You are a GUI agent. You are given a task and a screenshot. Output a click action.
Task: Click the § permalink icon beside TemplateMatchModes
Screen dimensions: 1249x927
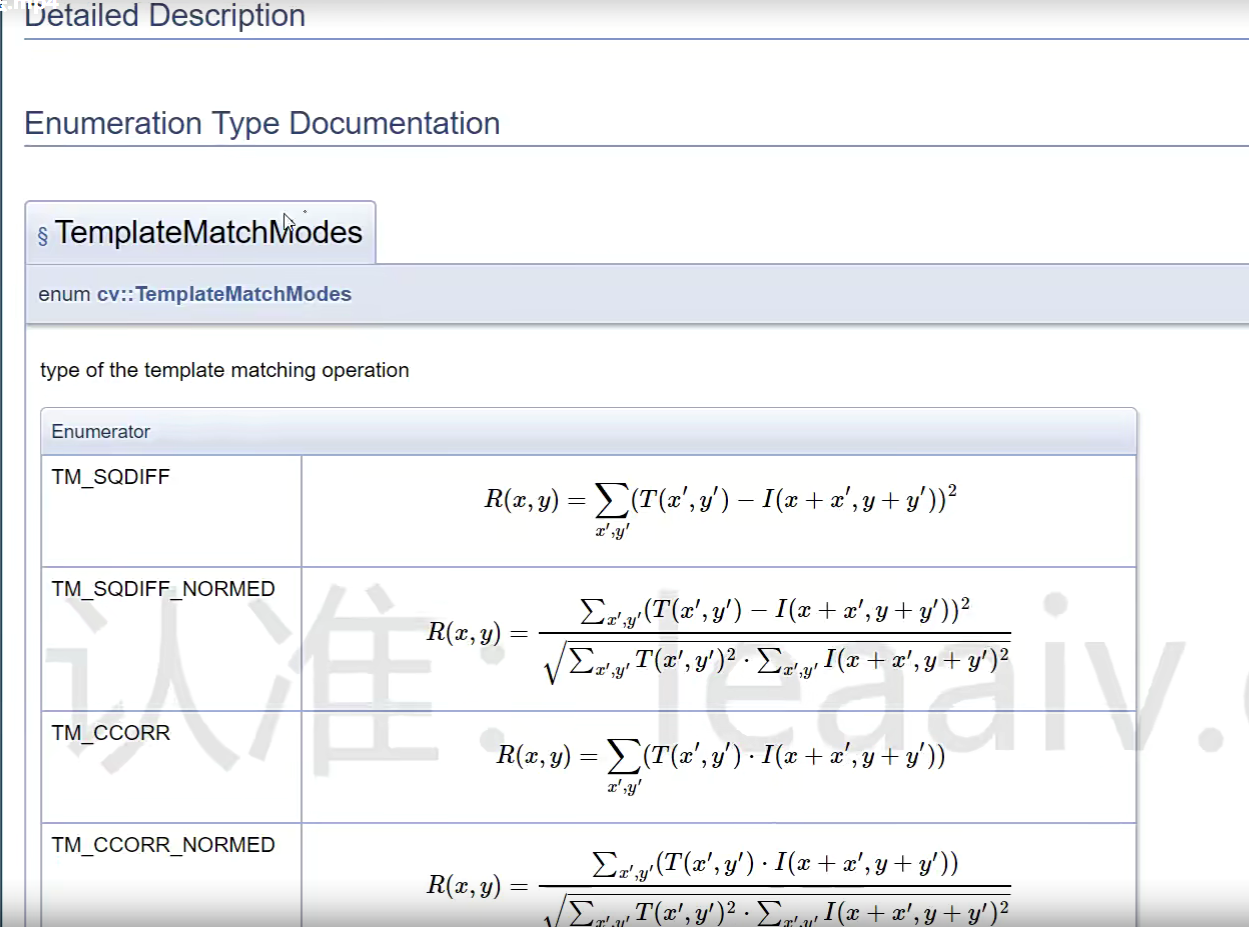point(43,235)
